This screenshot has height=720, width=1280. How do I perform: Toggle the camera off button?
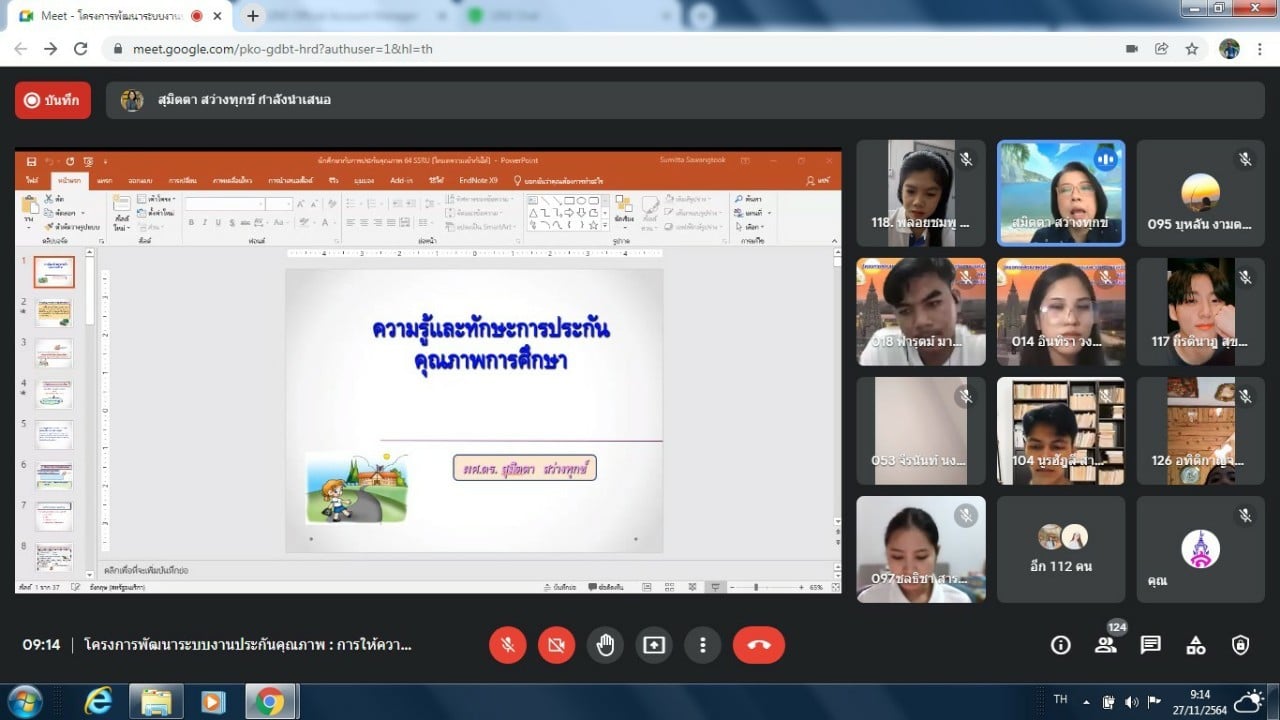(x=556, y=645)
